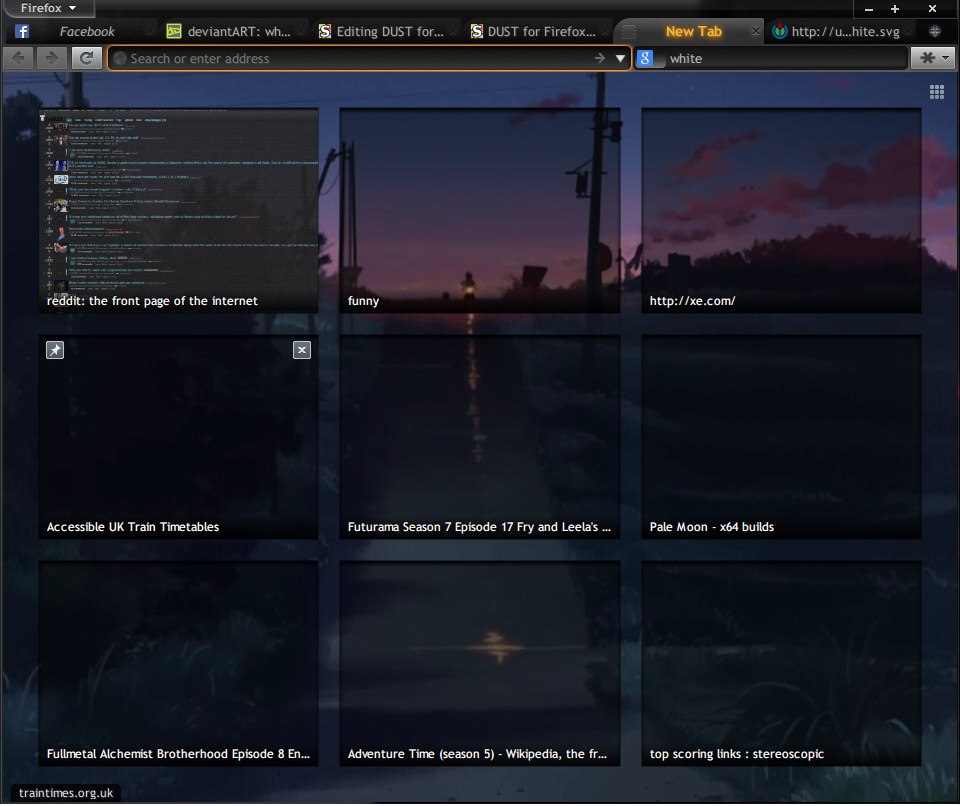Open the http://xe.com/ tile
Image resolution: width=960 pixels, height=806 pixels.
[781, 210]
